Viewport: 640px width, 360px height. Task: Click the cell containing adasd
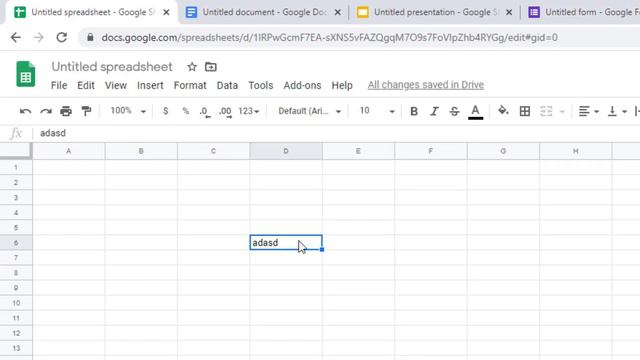click(x=286, y=242)
